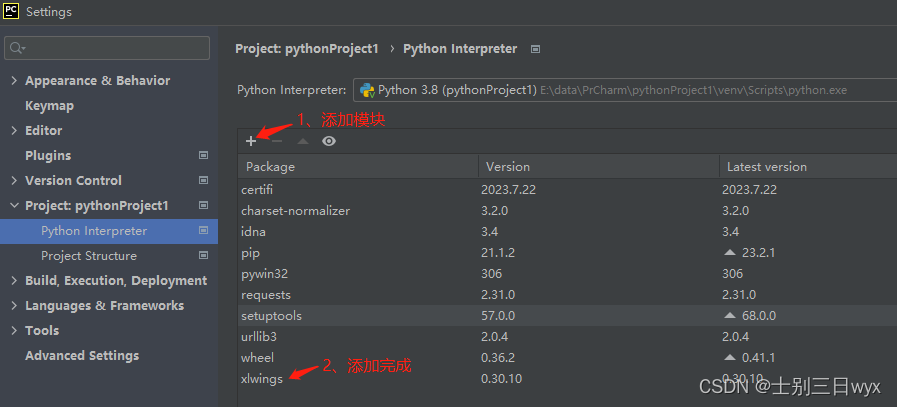
Task: Select the requests package row
Action: 567,295
